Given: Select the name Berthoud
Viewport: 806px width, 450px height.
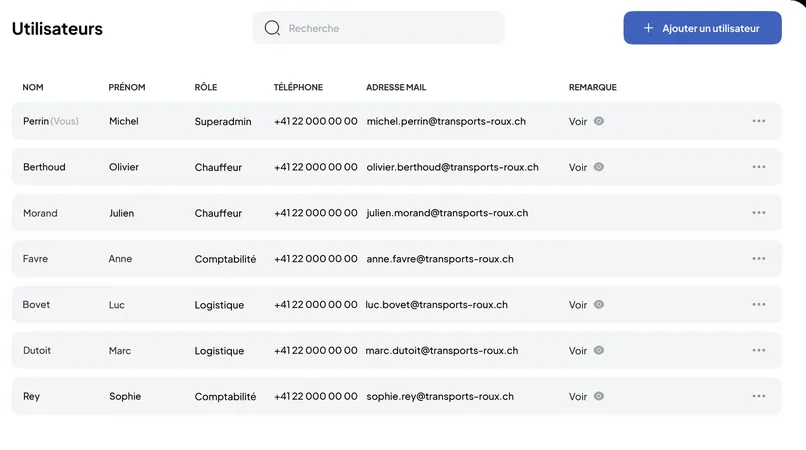Looking at the screenshot, I should click(x=44, y=167).
